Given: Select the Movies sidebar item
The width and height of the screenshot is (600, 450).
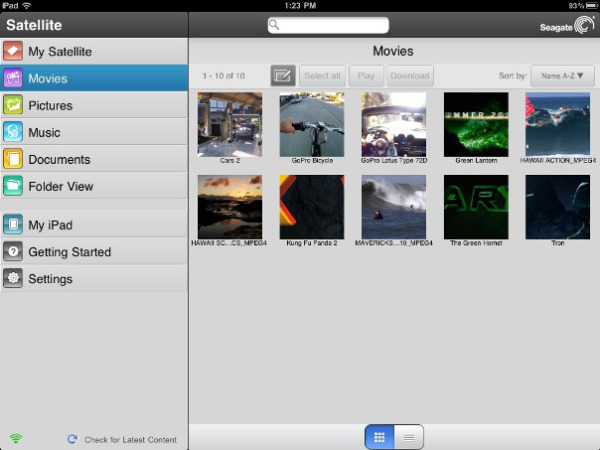Looking at the screenshot, I should [x=94, y=78].
